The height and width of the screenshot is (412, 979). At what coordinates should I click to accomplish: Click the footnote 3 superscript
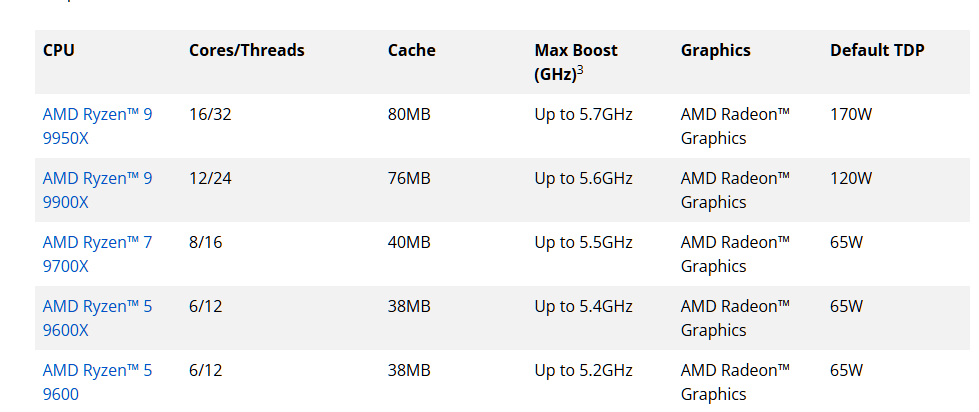point(580,70)
